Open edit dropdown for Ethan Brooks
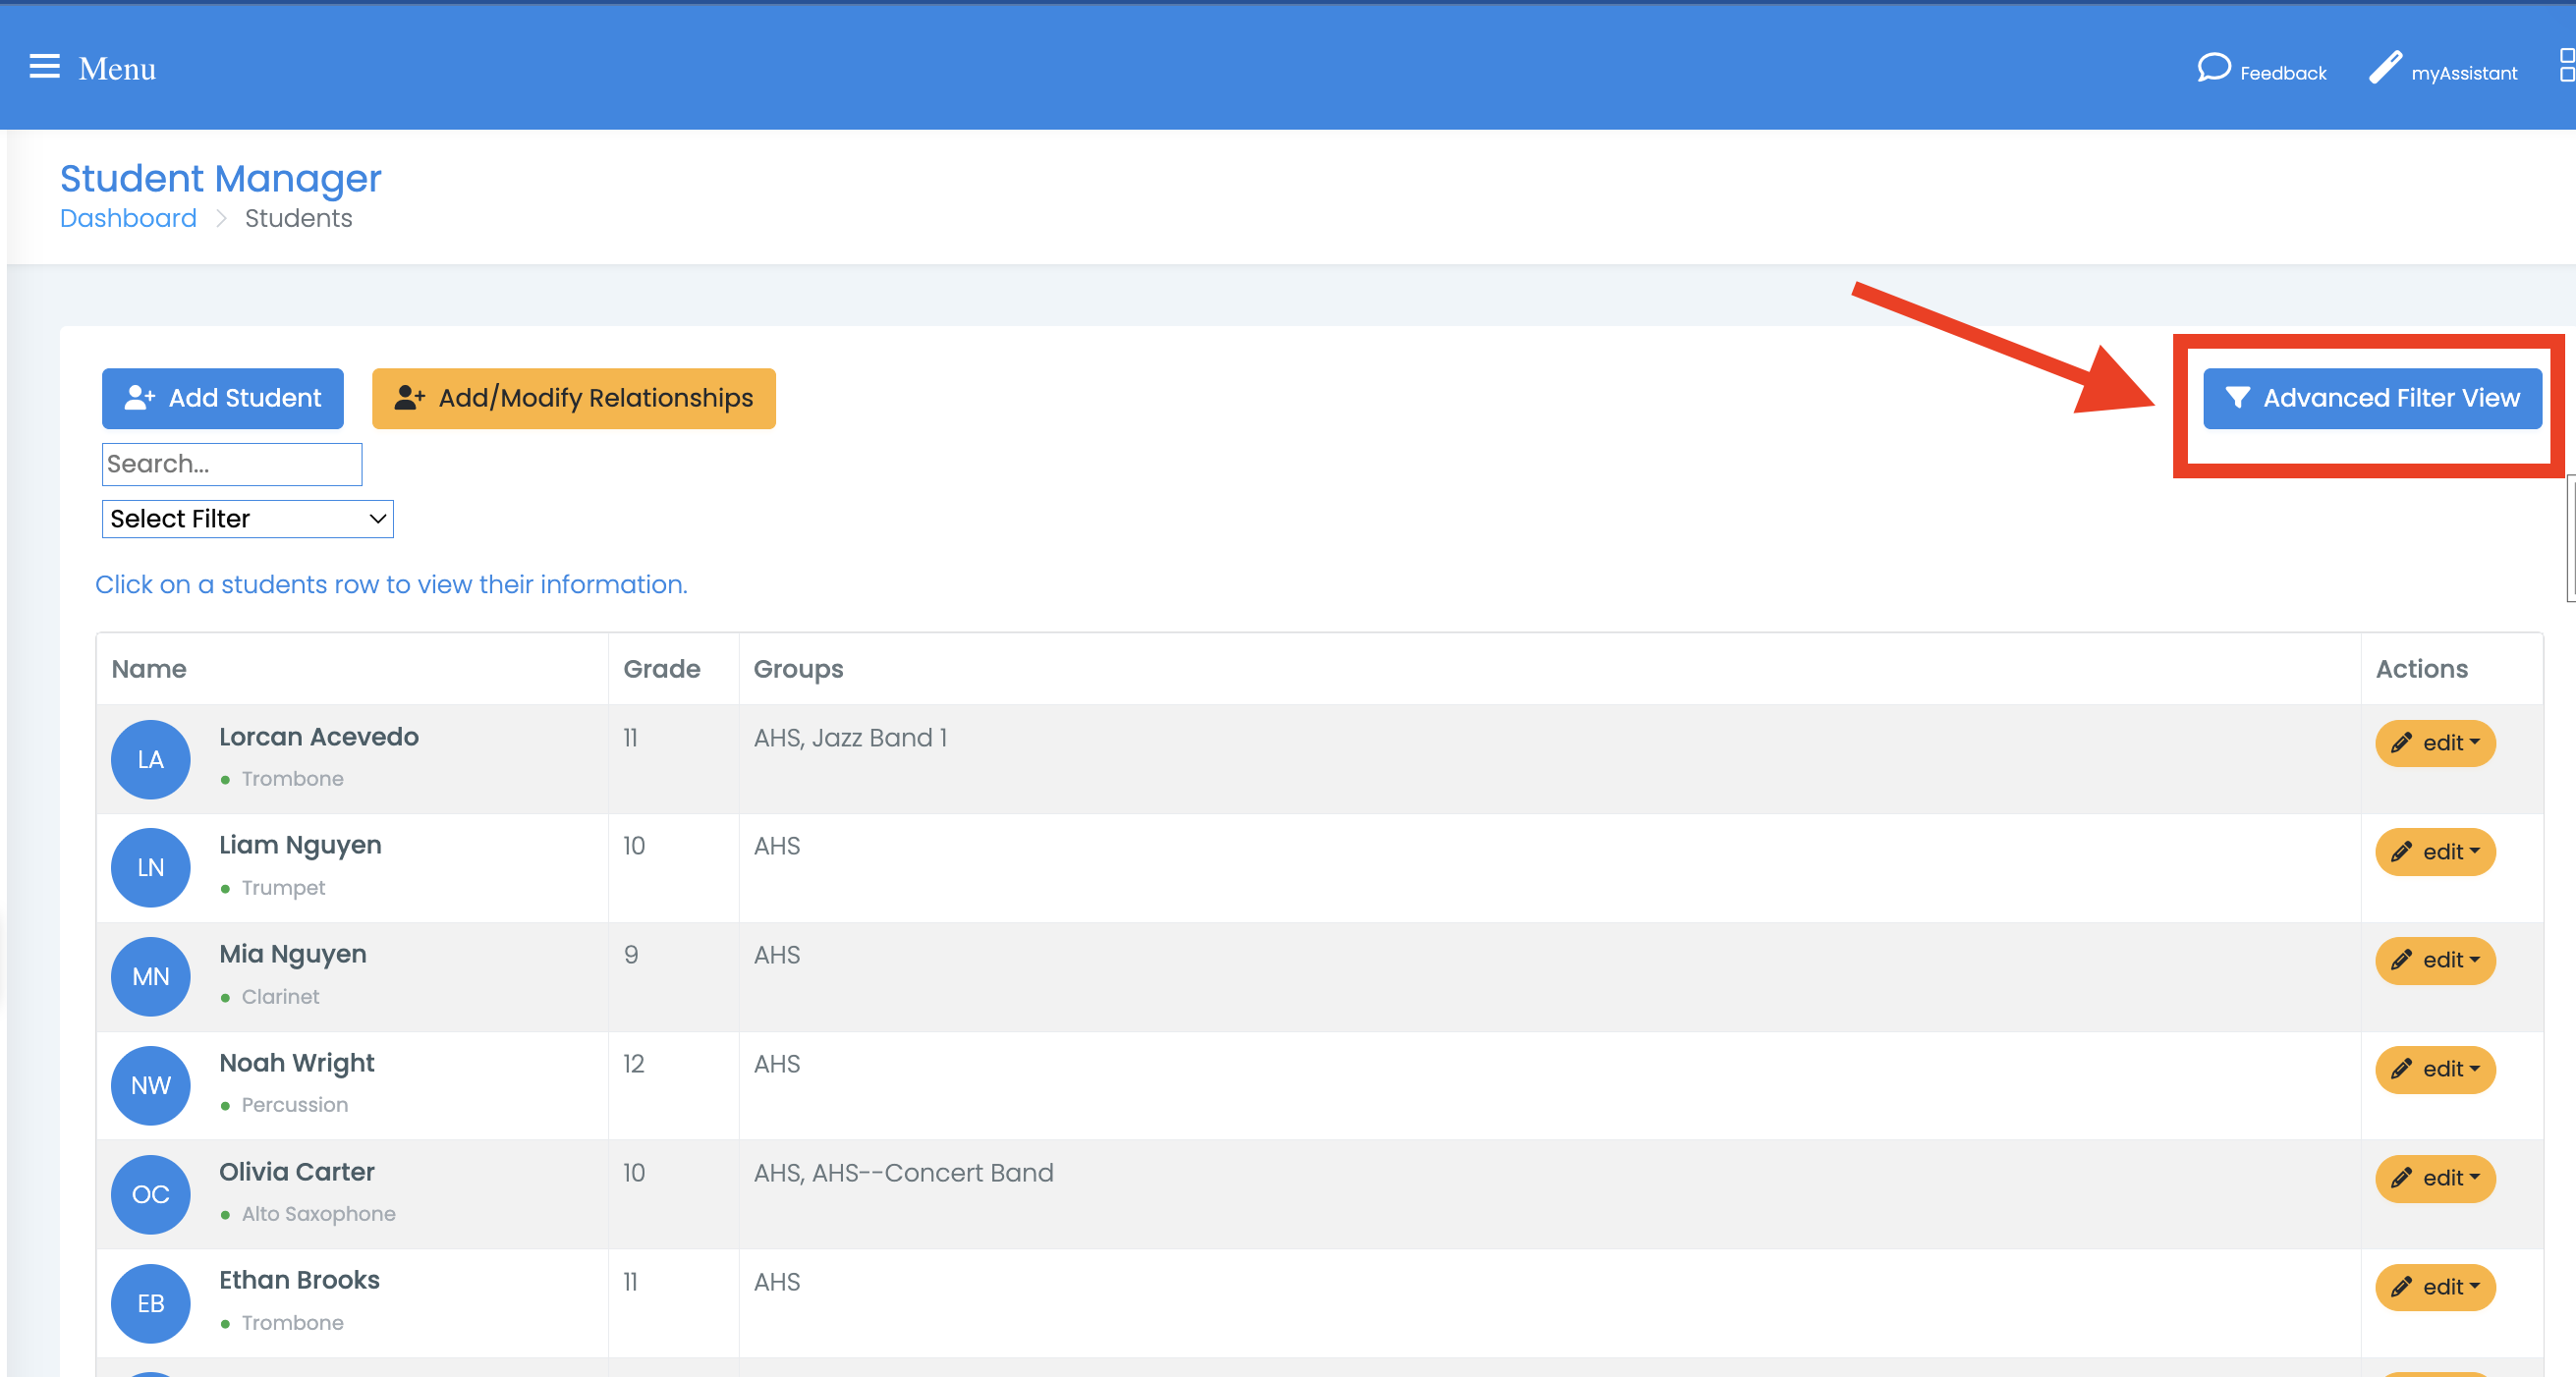 (2435, 1287)
